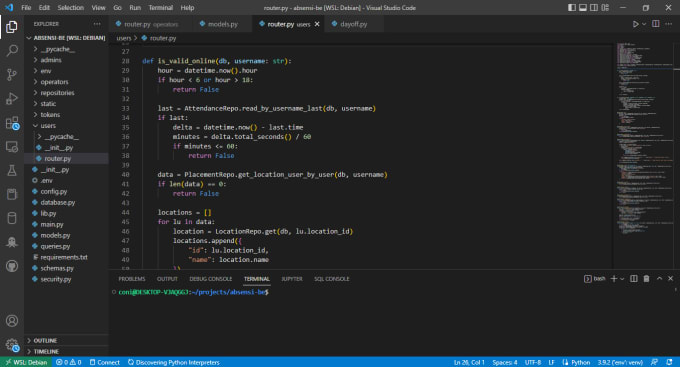This screenshot has height=367, width=680.
Task: Open the database cylinder view in activity bar
Action: coord(12,218)
